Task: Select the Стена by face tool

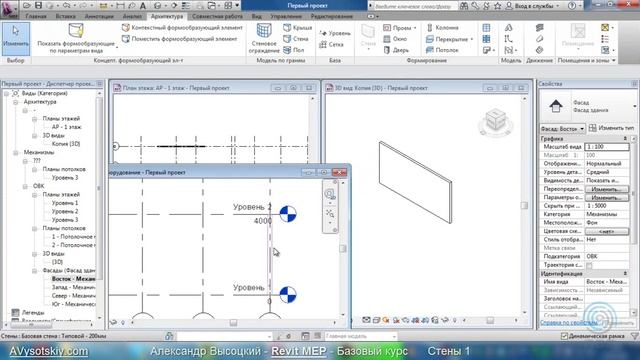Action: (296, 39)
